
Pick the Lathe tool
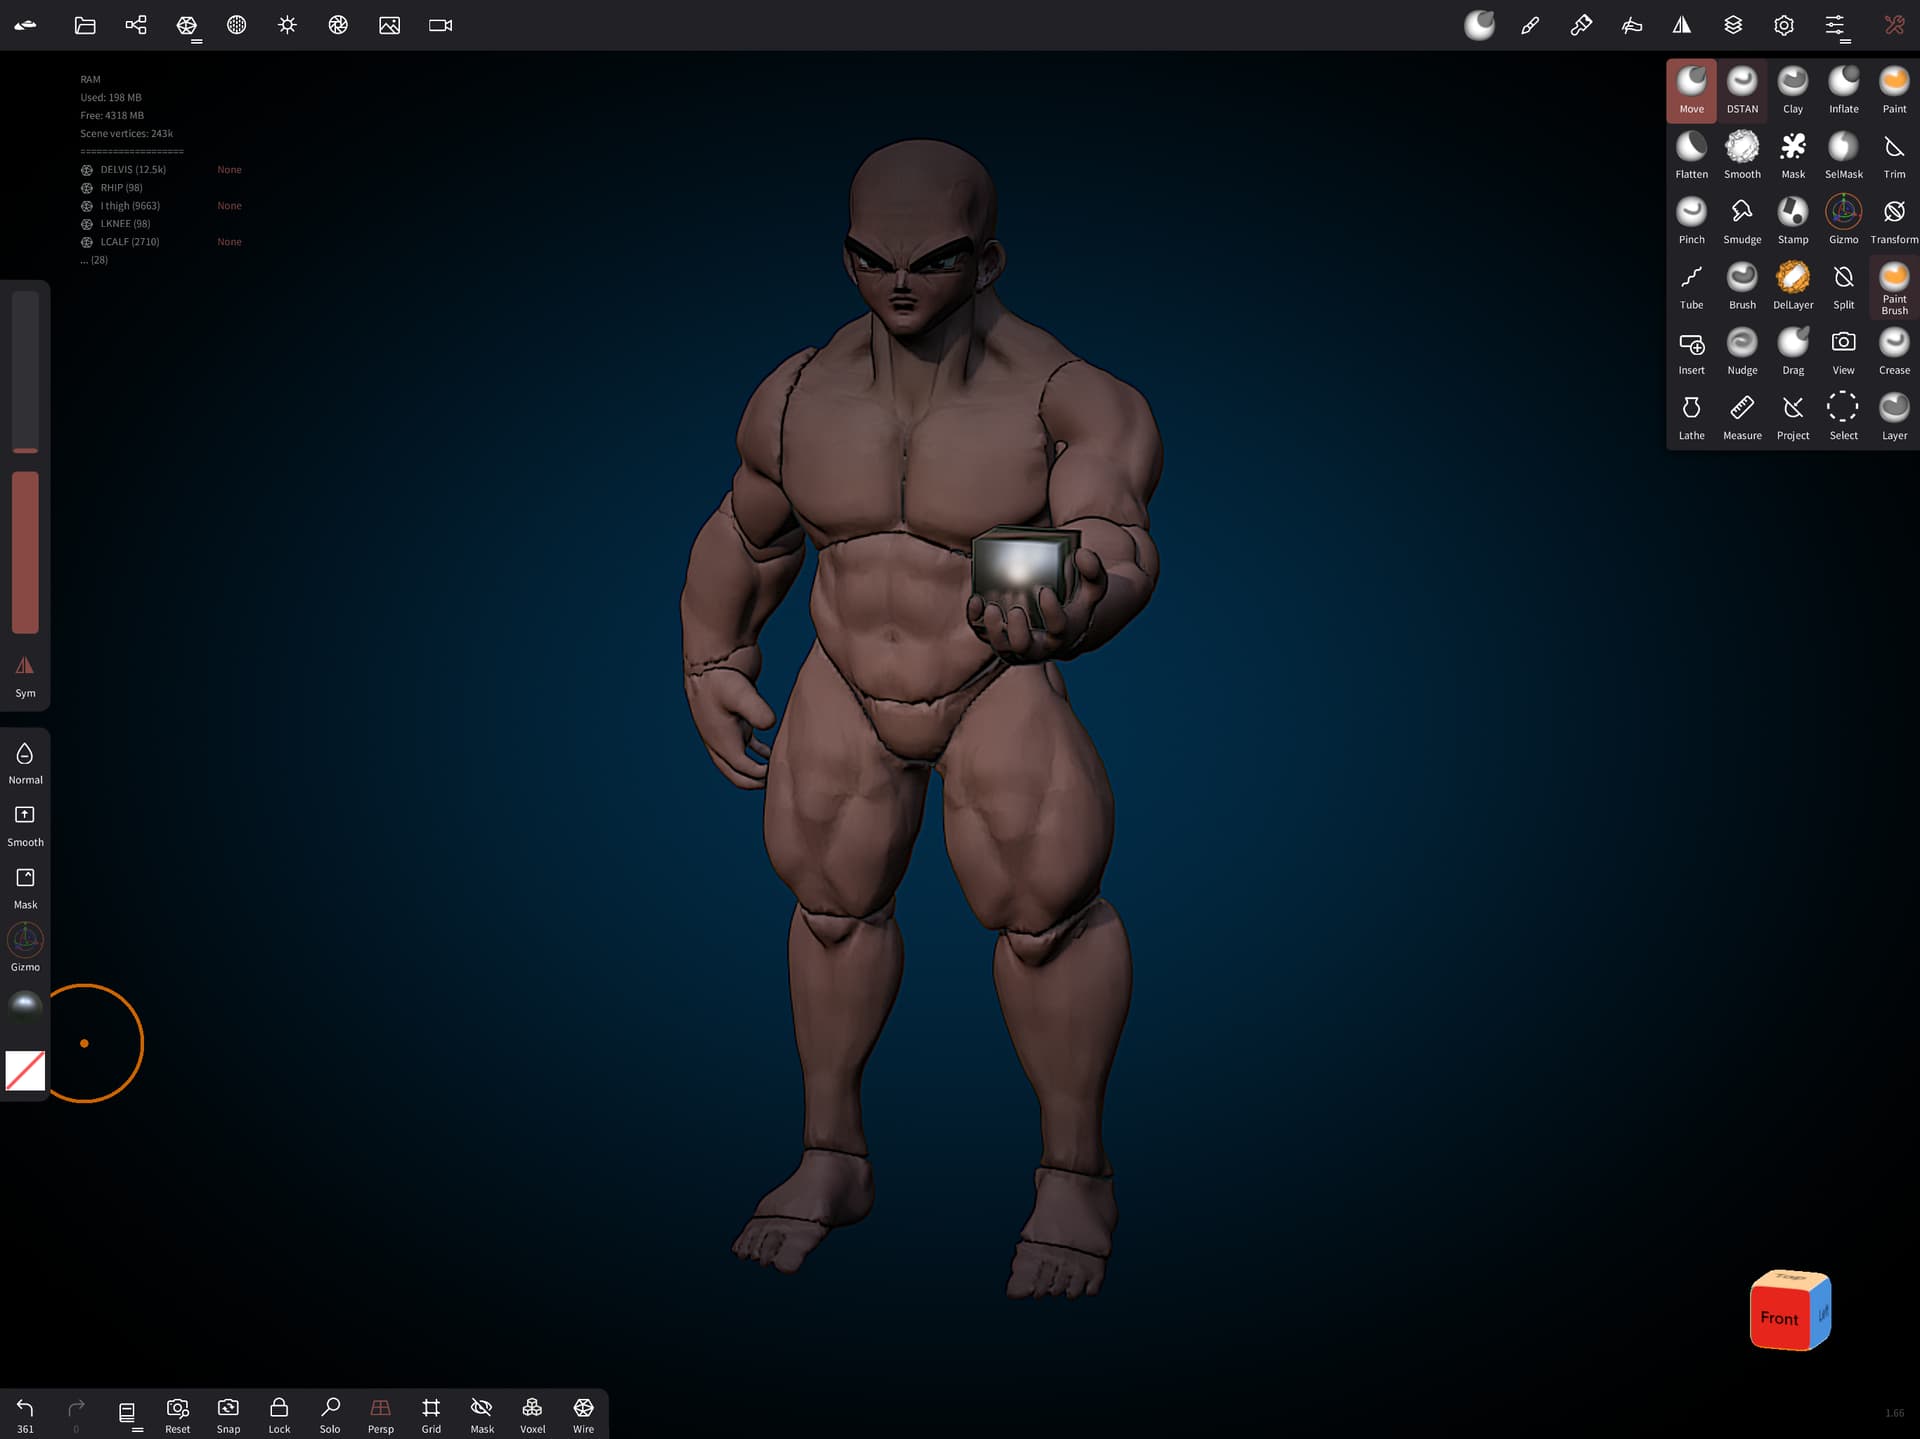tap(1691, 416)
